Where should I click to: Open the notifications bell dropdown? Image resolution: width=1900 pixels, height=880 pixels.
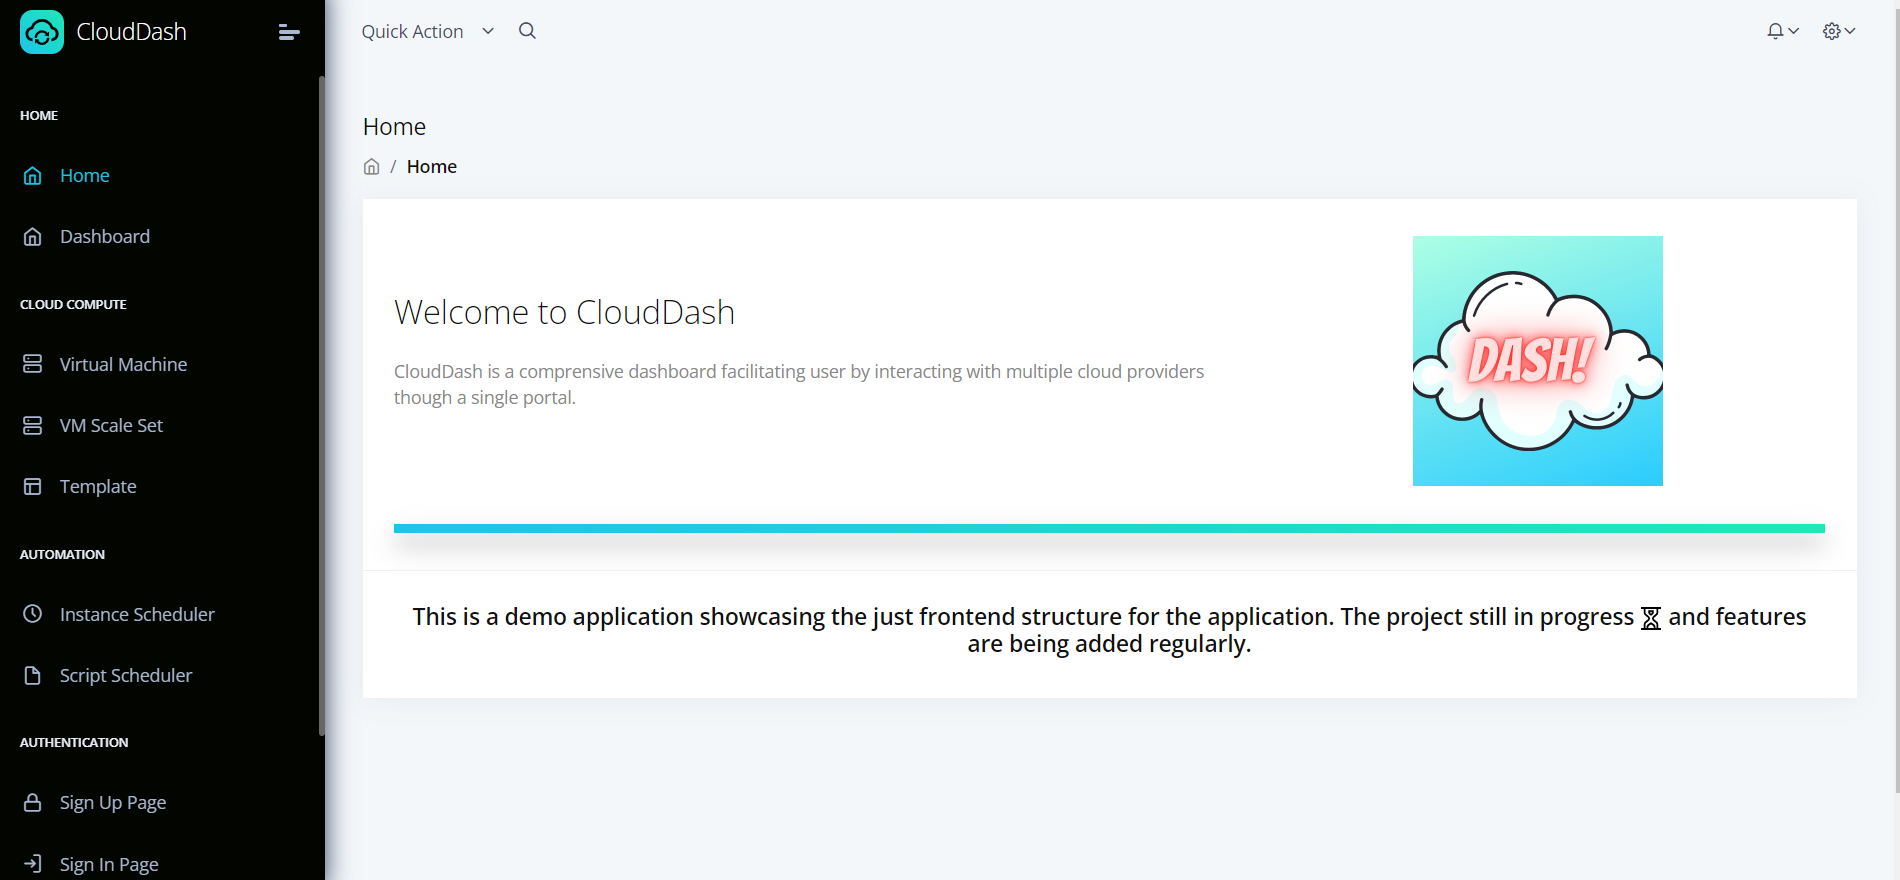click(1781, 31)
